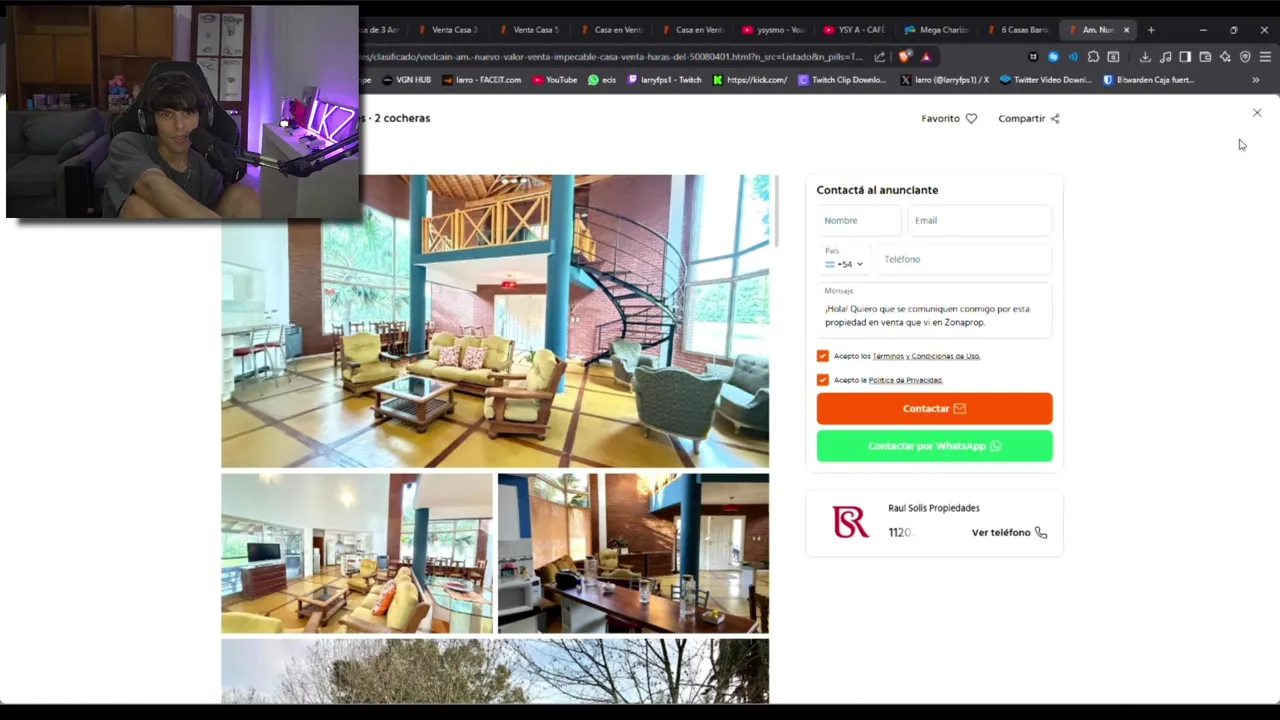Click the Raul Solis Propiedades name

pos(934,508)
